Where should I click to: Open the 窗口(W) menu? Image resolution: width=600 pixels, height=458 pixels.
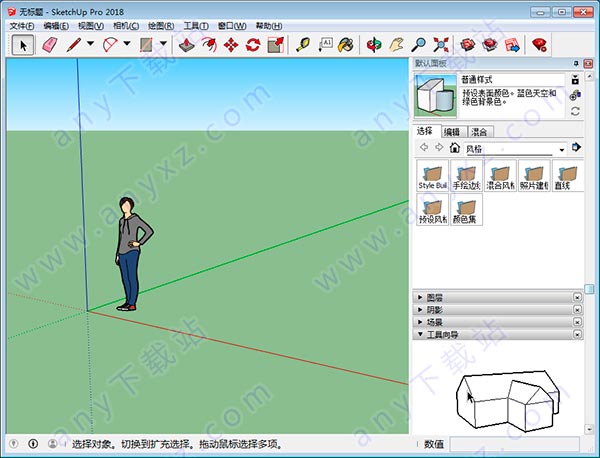point(232,26)
